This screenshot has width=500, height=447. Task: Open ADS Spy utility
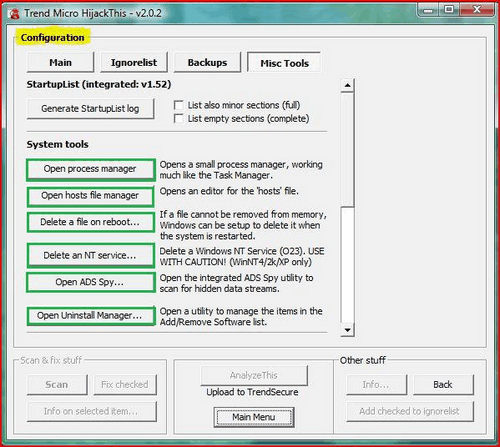pos(90,282)
